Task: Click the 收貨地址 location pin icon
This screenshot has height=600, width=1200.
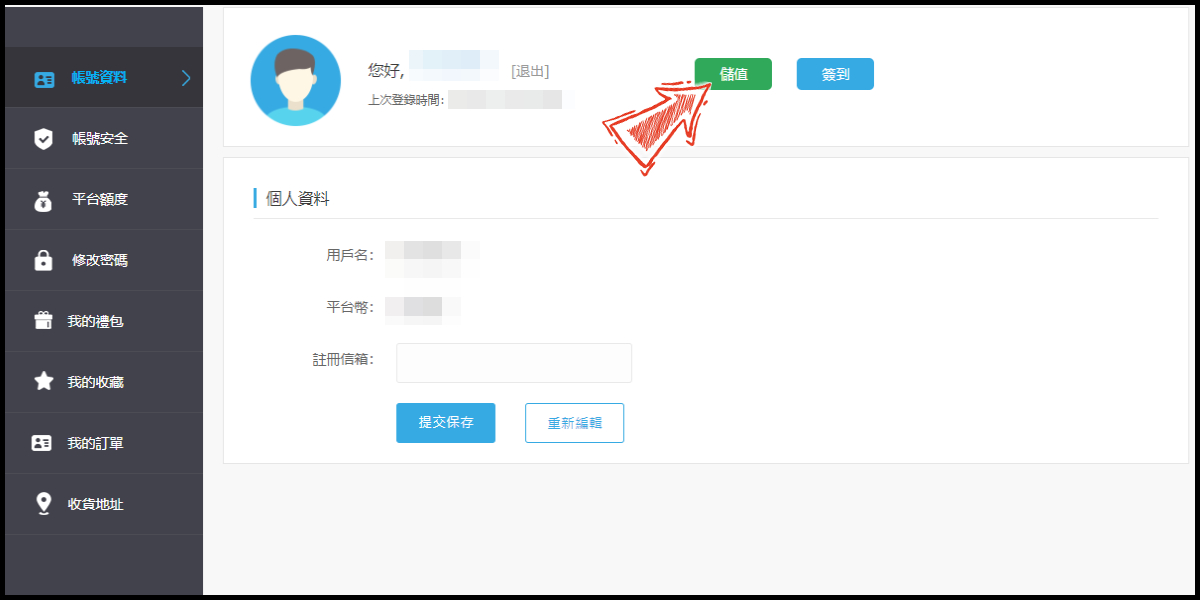Action: point(43,504)
